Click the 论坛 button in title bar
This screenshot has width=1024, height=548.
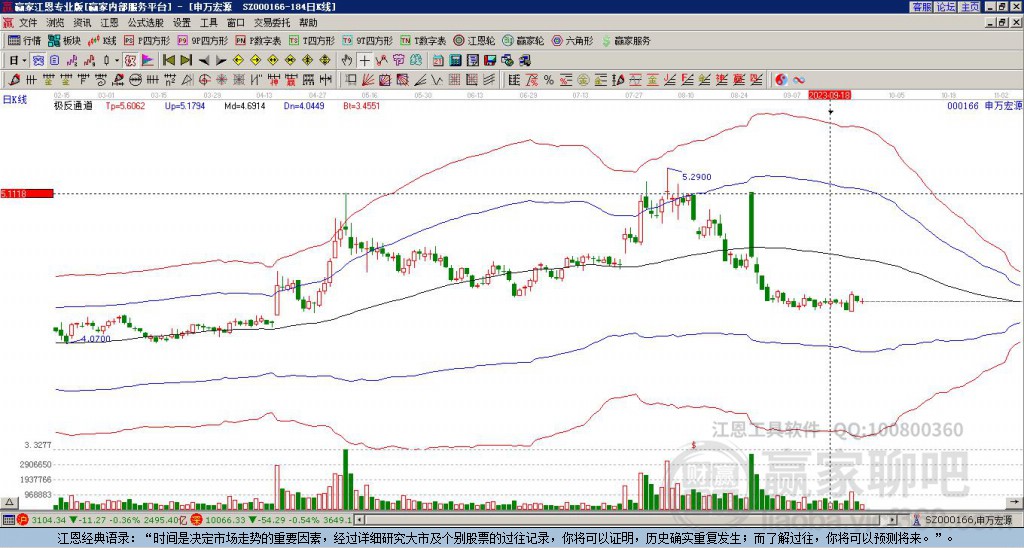pyautogui.click(x=946, y=7)
